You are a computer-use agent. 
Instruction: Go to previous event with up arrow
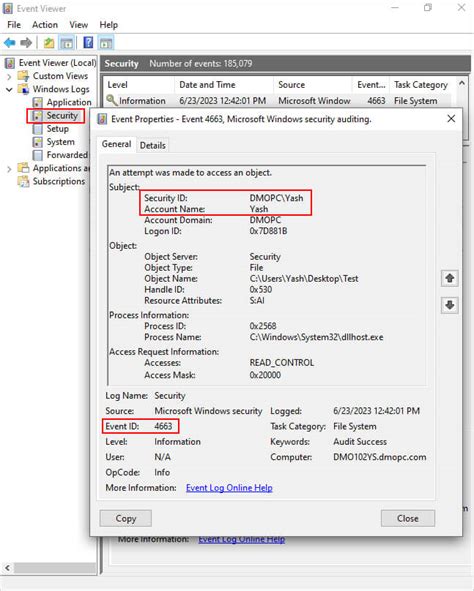[x=450, y=279]
